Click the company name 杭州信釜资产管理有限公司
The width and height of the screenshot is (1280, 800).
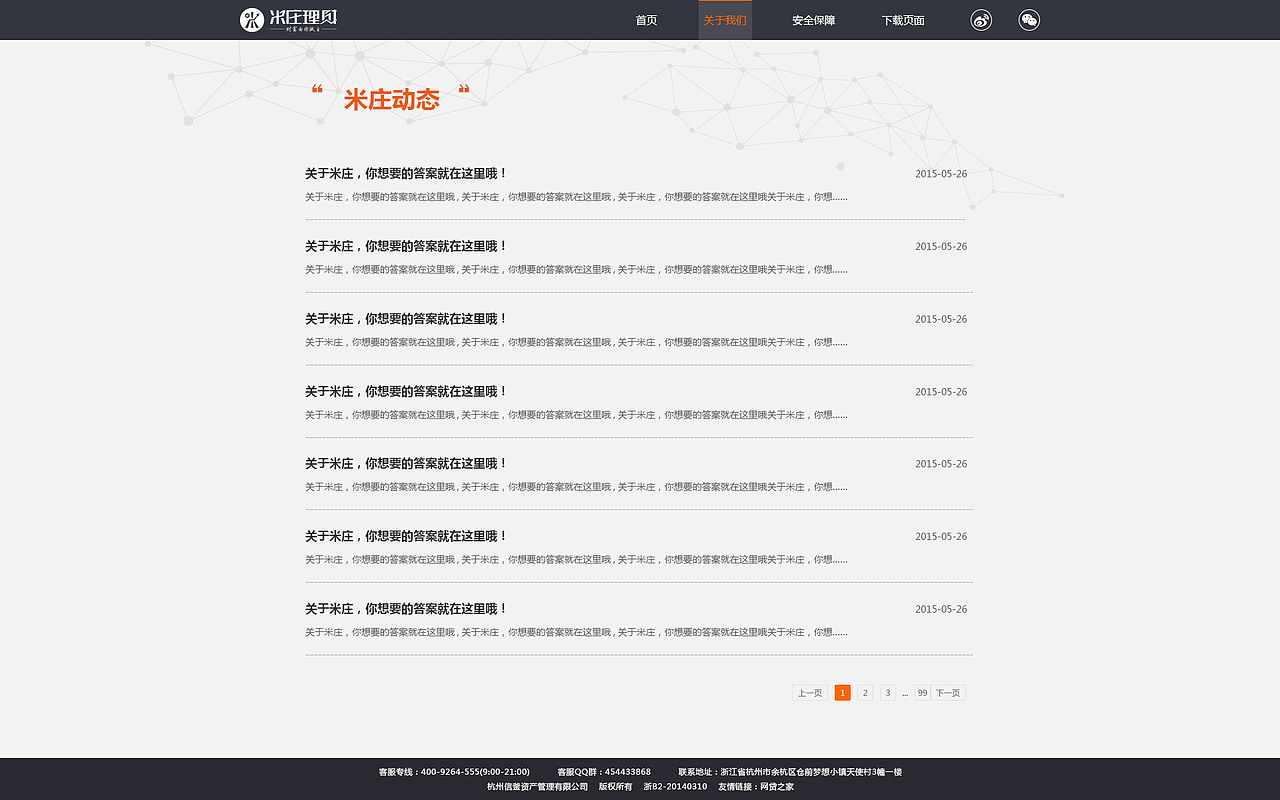click(x=537, y=787)
